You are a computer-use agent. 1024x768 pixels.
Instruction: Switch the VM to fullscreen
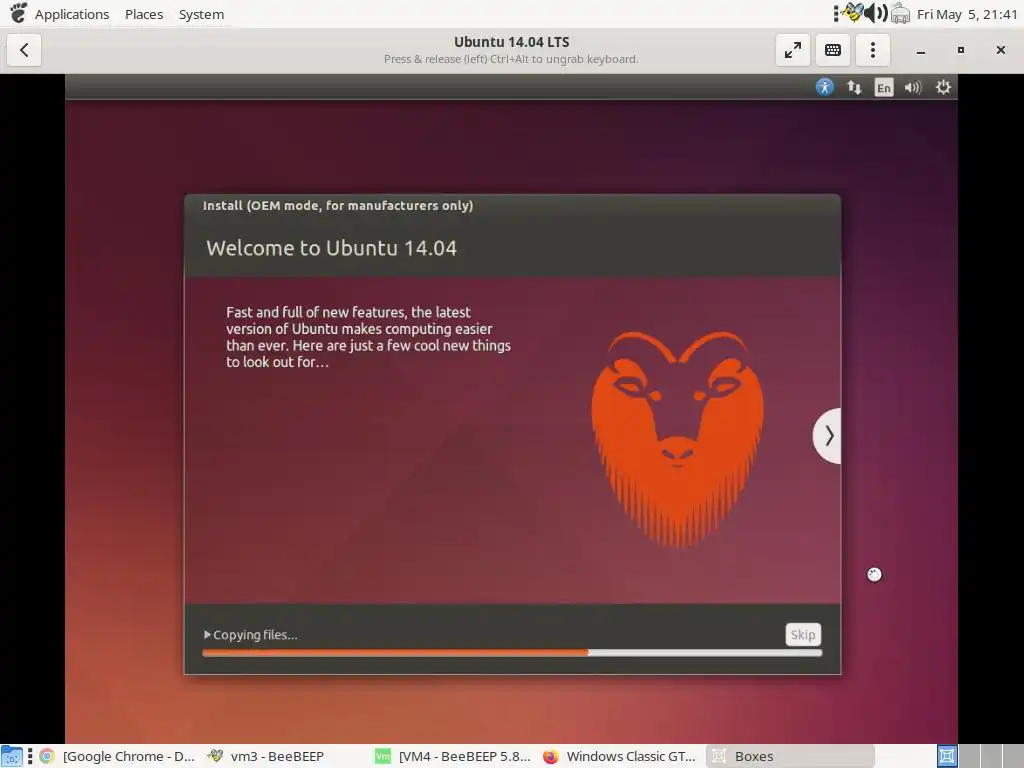click(x=793, y=50)
